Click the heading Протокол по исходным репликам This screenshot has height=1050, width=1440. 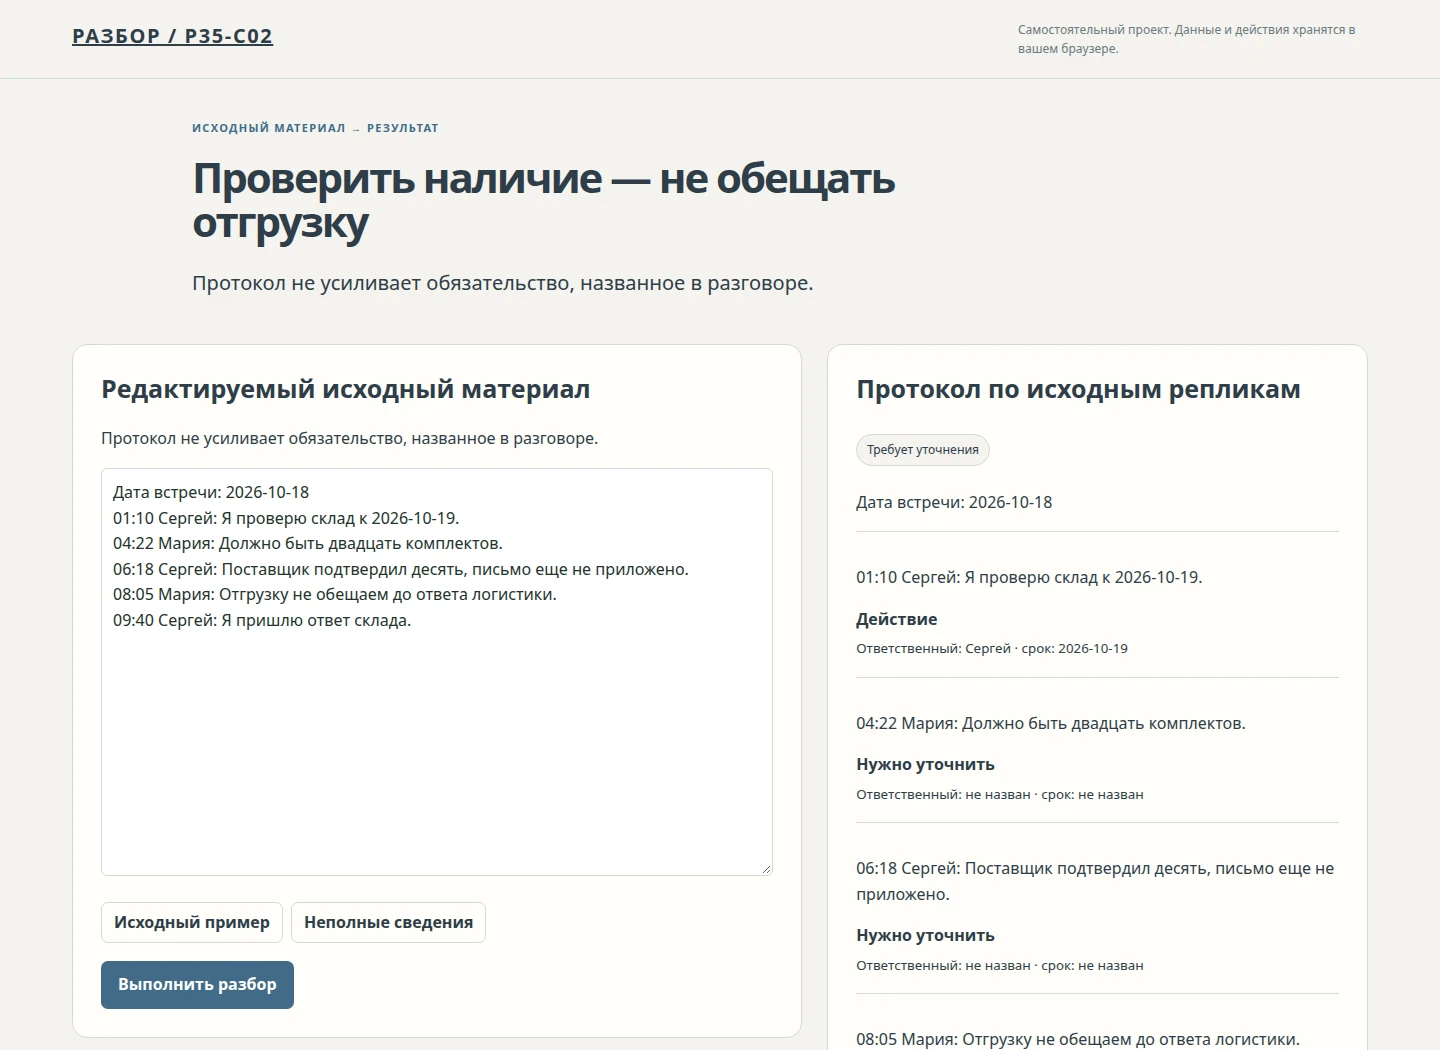(x=1078, y=389)
